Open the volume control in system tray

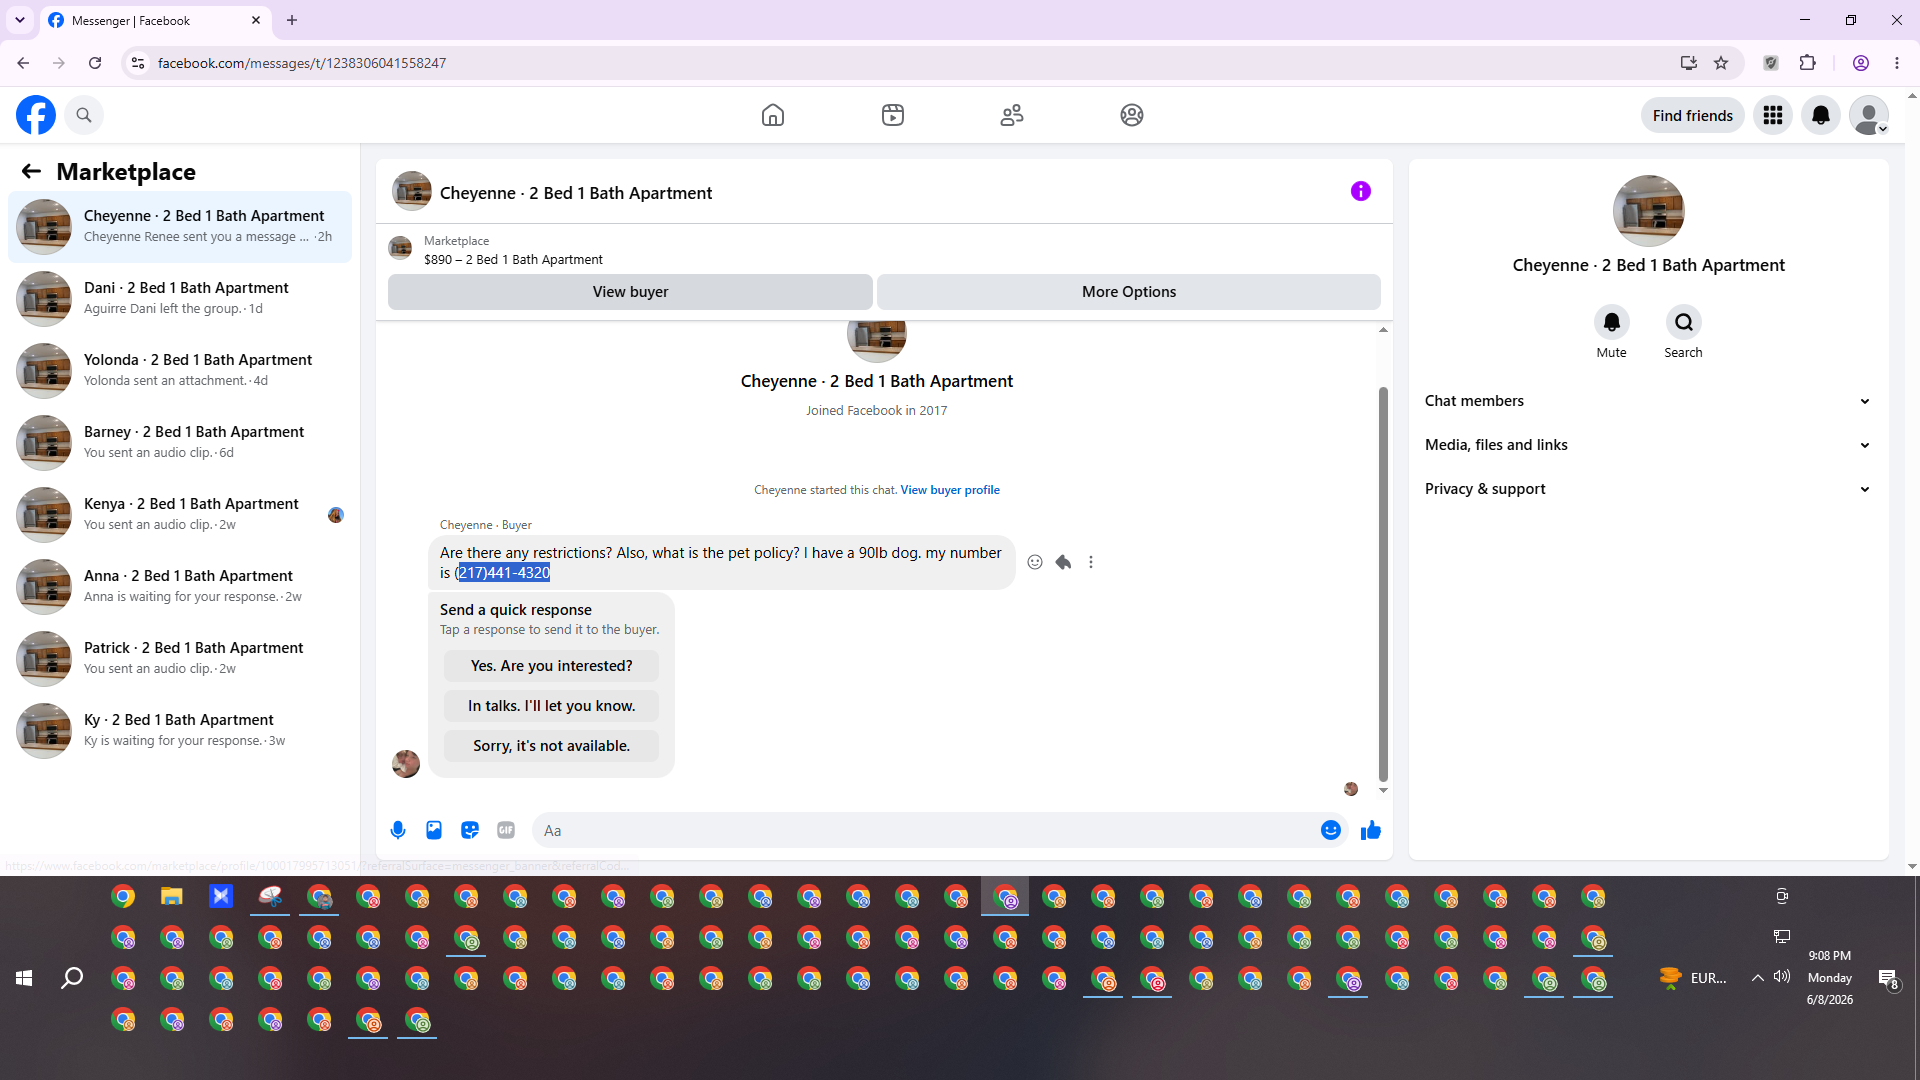point(1782,977)
